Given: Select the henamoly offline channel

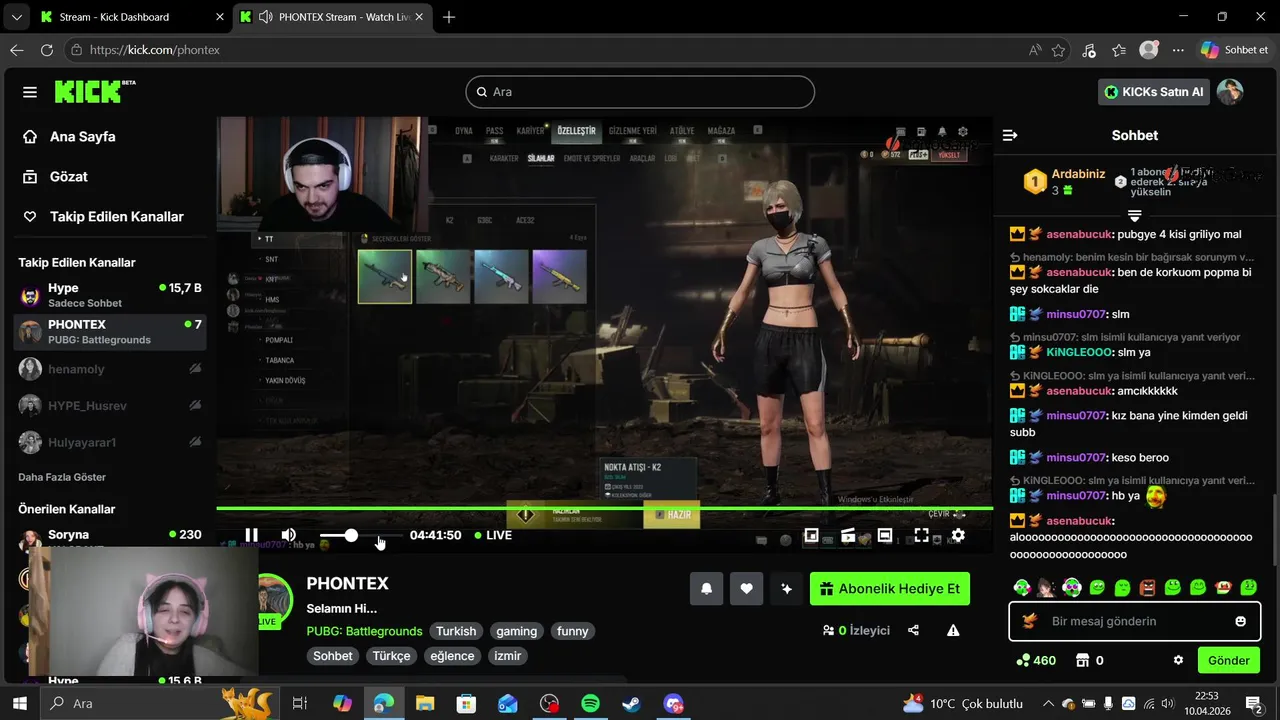Looking at the screenshot, I should (x=110, y=369).
